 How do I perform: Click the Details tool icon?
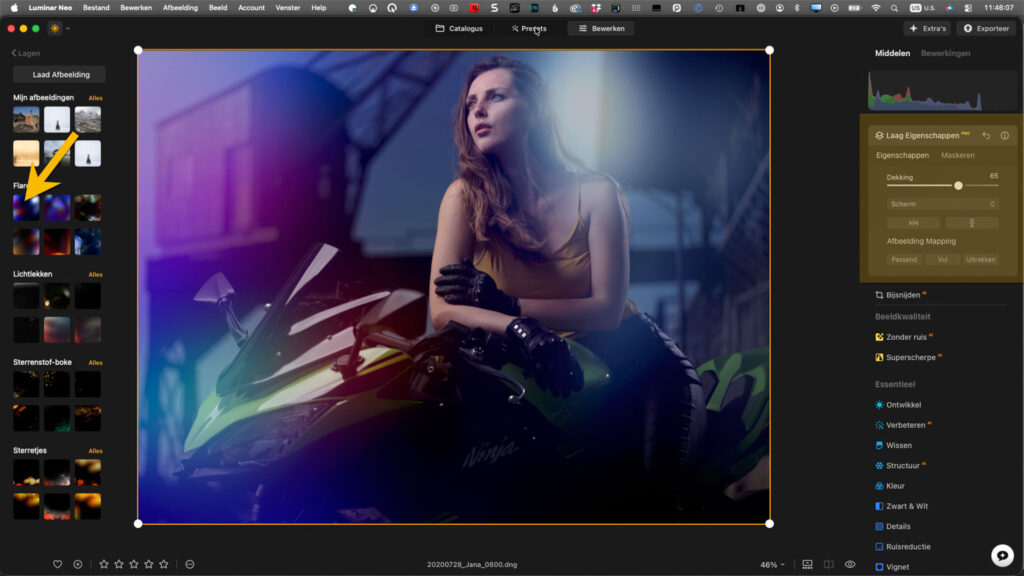coord(879,526)
